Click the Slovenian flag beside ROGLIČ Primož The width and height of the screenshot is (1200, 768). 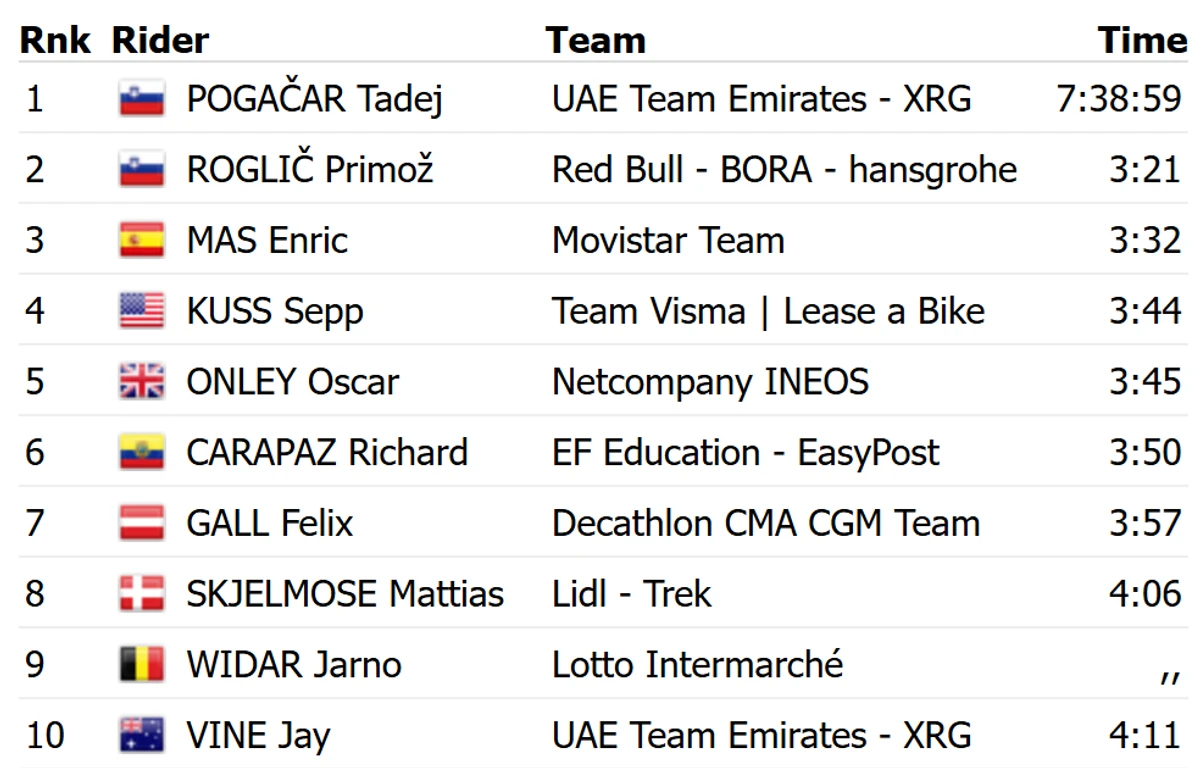click(x=142, y=170)
